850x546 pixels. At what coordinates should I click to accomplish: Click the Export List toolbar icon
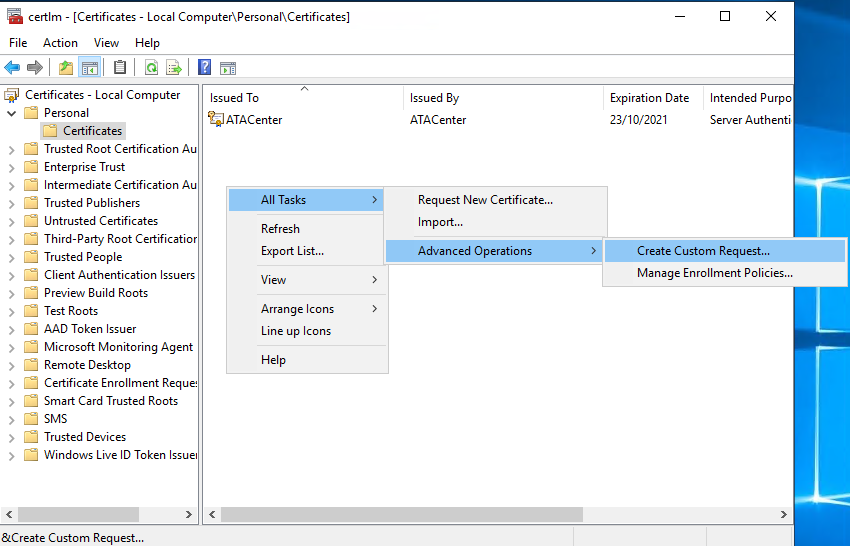coord(174,68)
